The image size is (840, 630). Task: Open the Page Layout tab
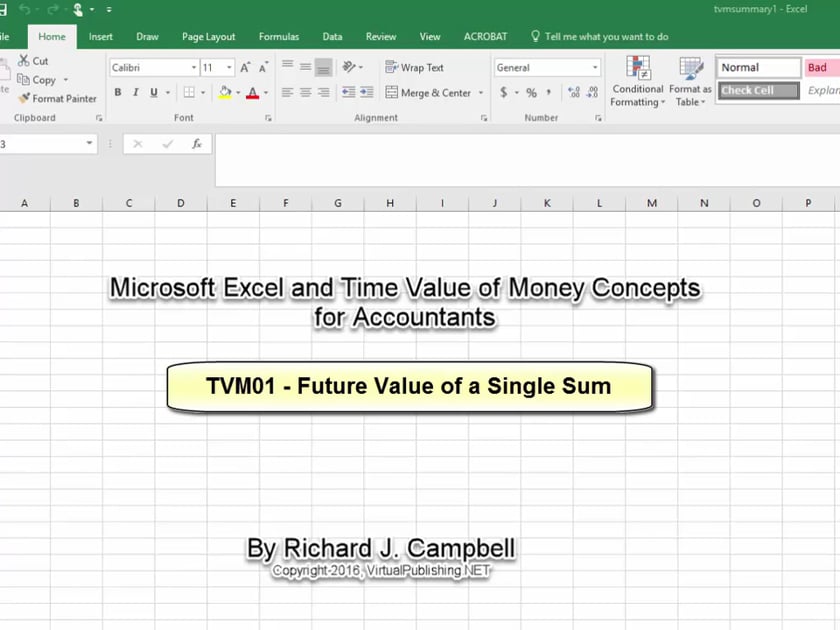[x=208, y=36]
